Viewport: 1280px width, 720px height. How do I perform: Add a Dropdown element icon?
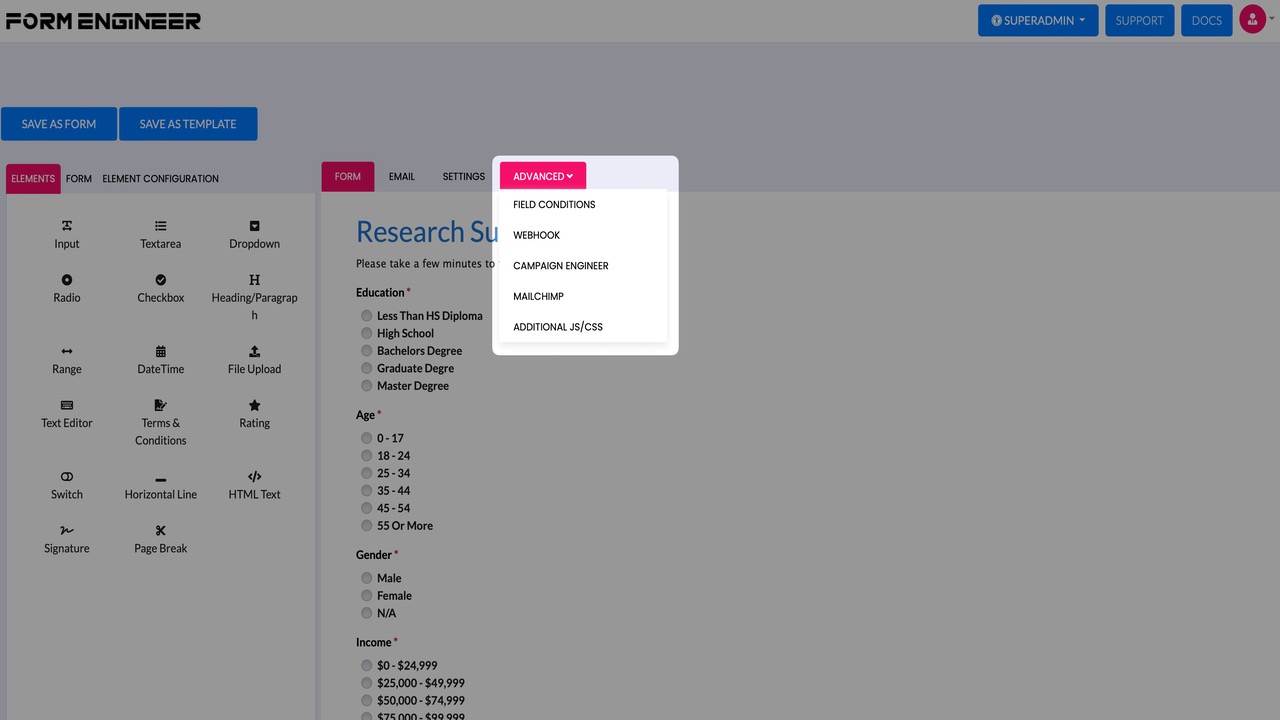255,226
